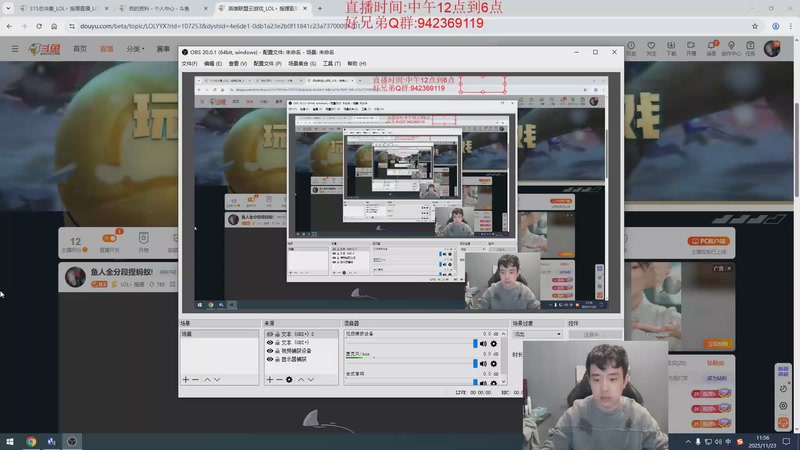Viewport: 800px width, 450px height.
Task: Open 直播 link on Douyu nav bar
Action: point(106,49)
